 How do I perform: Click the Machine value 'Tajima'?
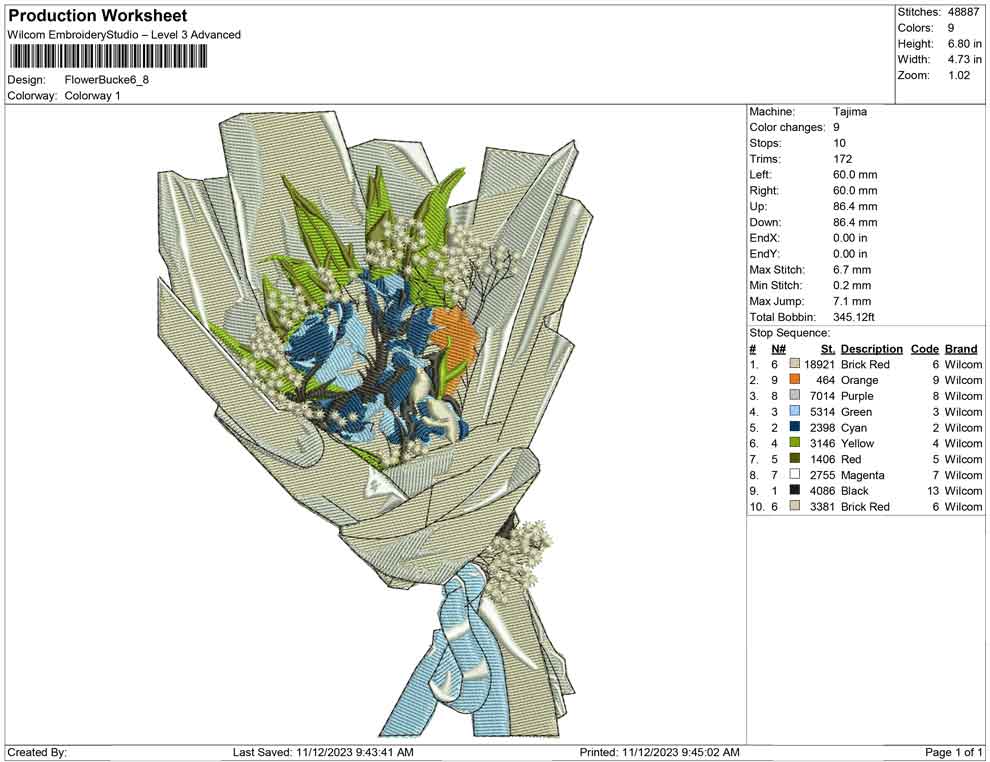[850, 112]
